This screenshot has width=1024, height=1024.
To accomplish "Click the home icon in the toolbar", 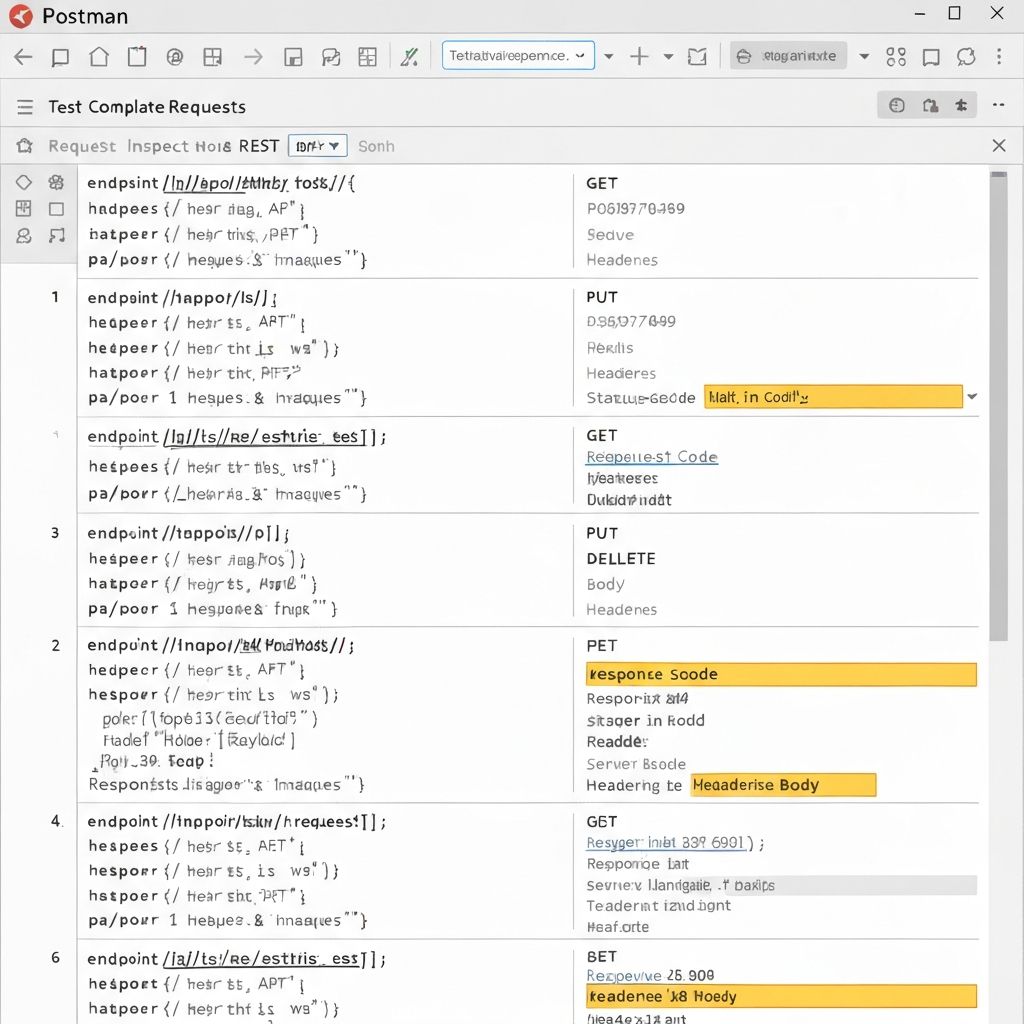I will coord(98,57).
